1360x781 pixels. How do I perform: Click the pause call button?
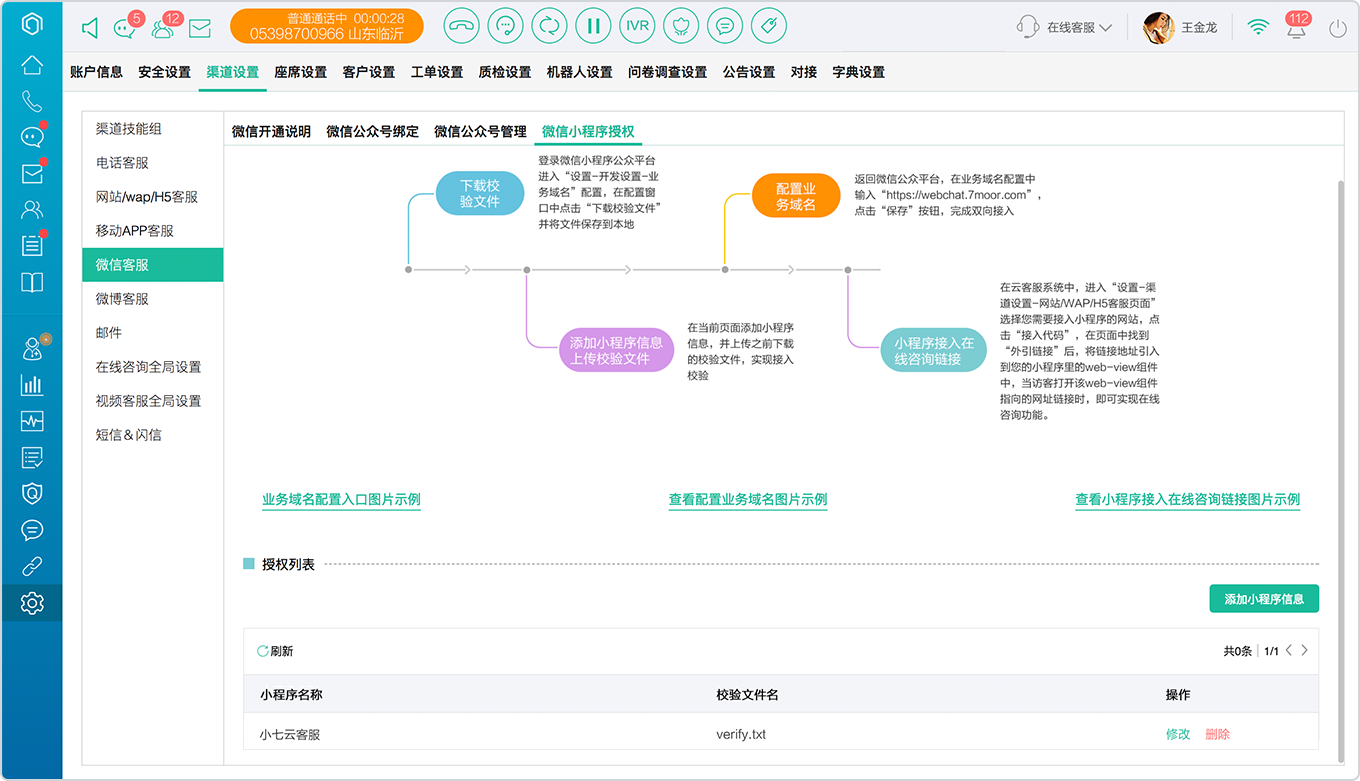click(x=593, y=26)
